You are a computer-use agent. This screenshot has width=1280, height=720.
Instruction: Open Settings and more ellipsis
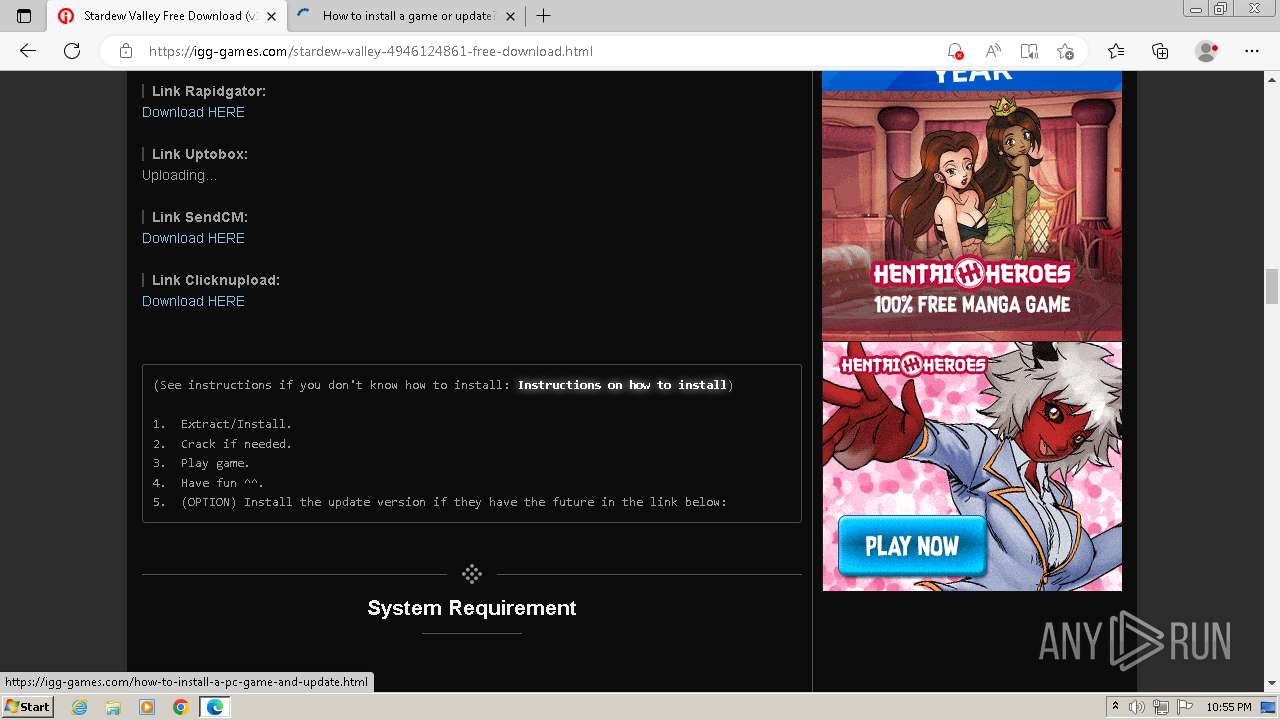pos(1252,51)
